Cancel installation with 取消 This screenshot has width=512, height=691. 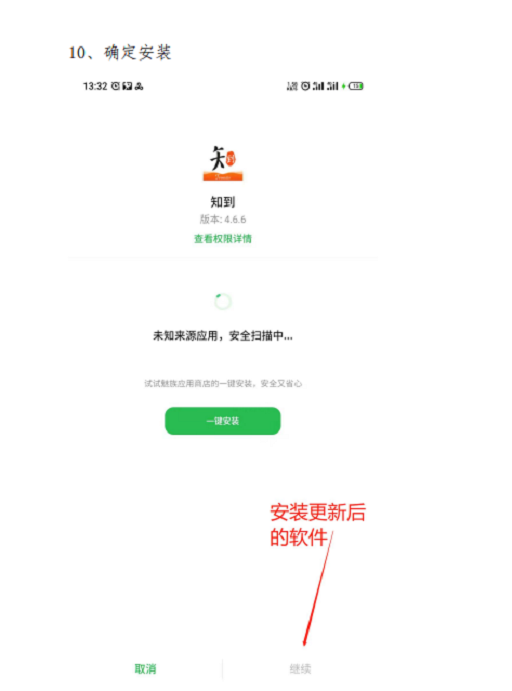[145, 669]
